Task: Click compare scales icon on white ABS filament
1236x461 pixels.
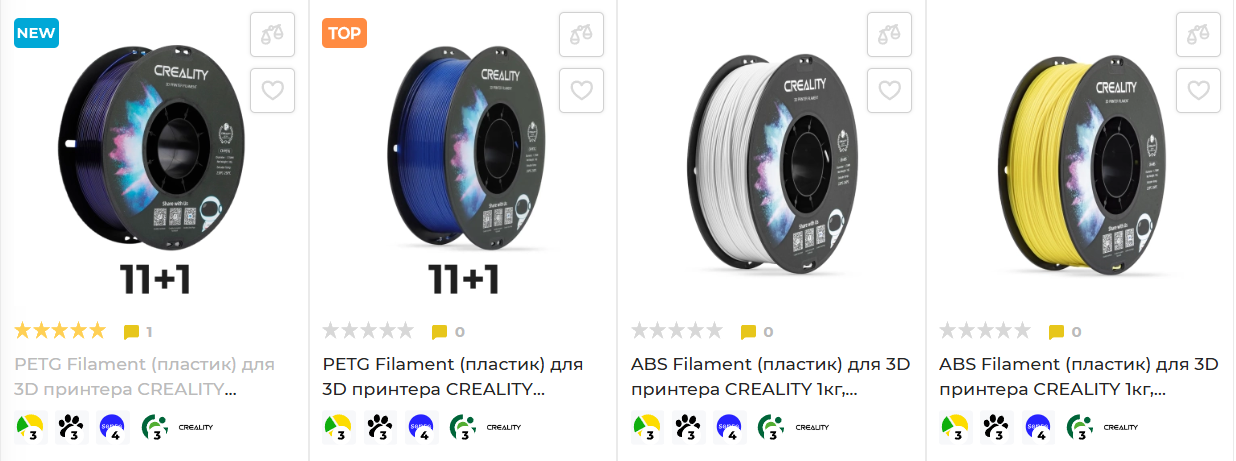Action: (x=889, y=35)
